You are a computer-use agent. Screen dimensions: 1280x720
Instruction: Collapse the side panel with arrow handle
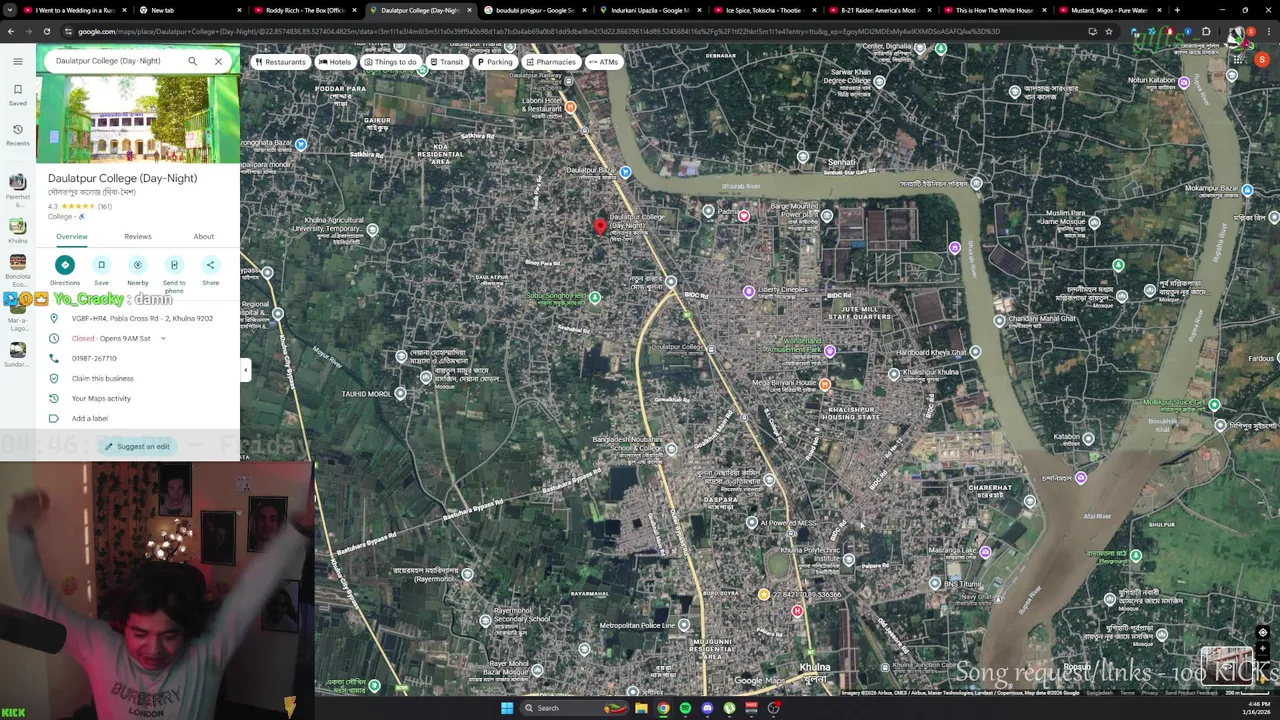click(245, 370)
